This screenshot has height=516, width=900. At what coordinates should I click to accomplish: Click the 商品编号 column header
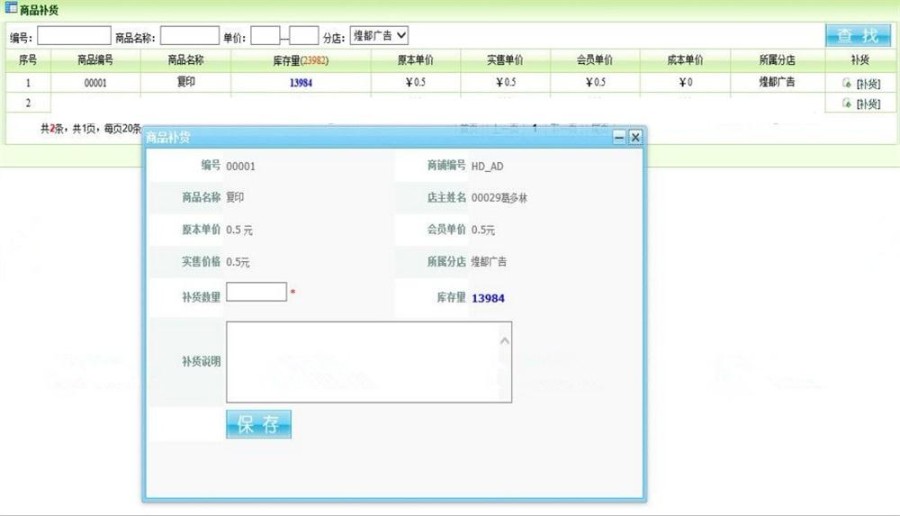pyautogui.click(x=95, y=60)
